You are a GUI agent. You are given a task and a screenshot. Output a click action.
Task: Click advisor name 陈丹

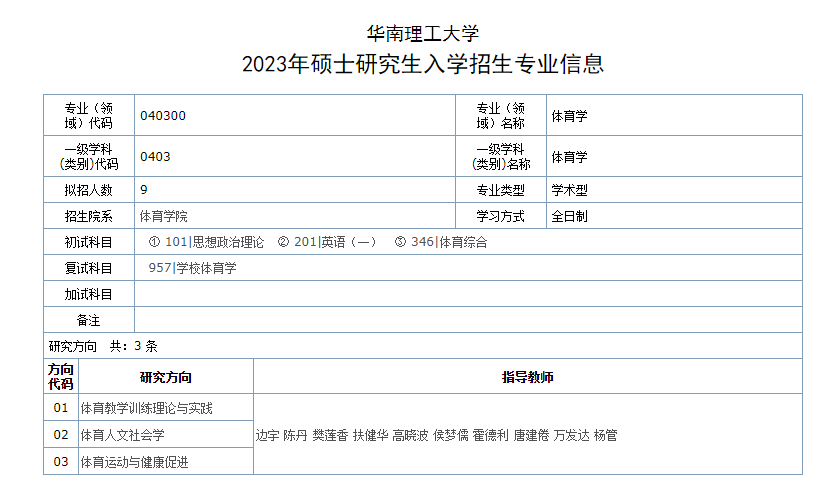295,435
